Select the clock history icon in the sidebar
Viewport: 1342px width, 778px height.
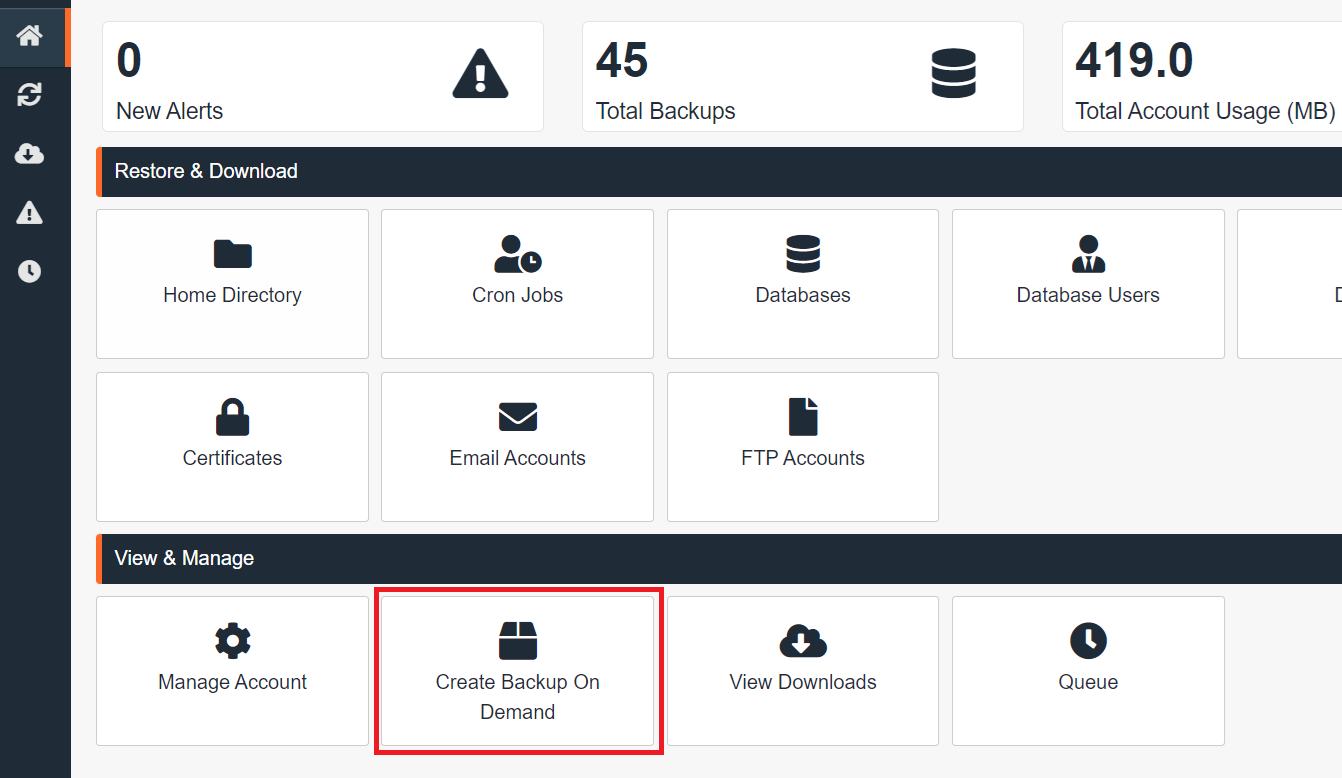[28, 270]
